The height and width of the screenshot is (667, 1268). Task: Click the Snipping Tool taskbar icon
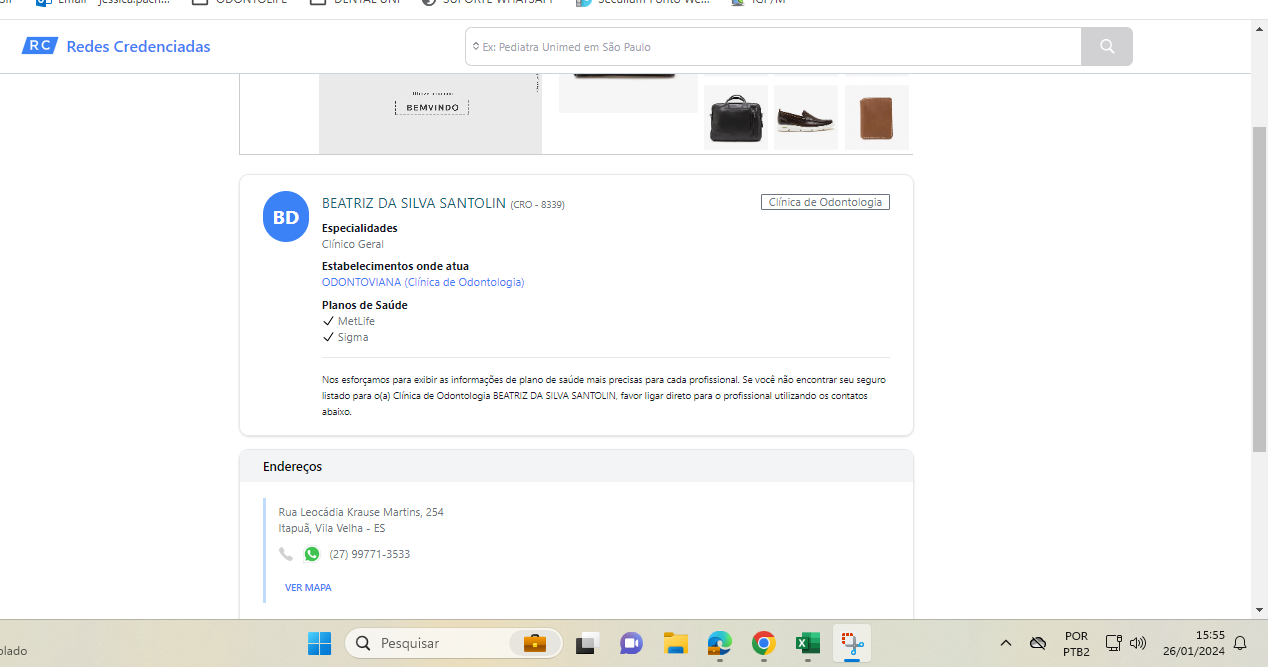tap(853, 643)
